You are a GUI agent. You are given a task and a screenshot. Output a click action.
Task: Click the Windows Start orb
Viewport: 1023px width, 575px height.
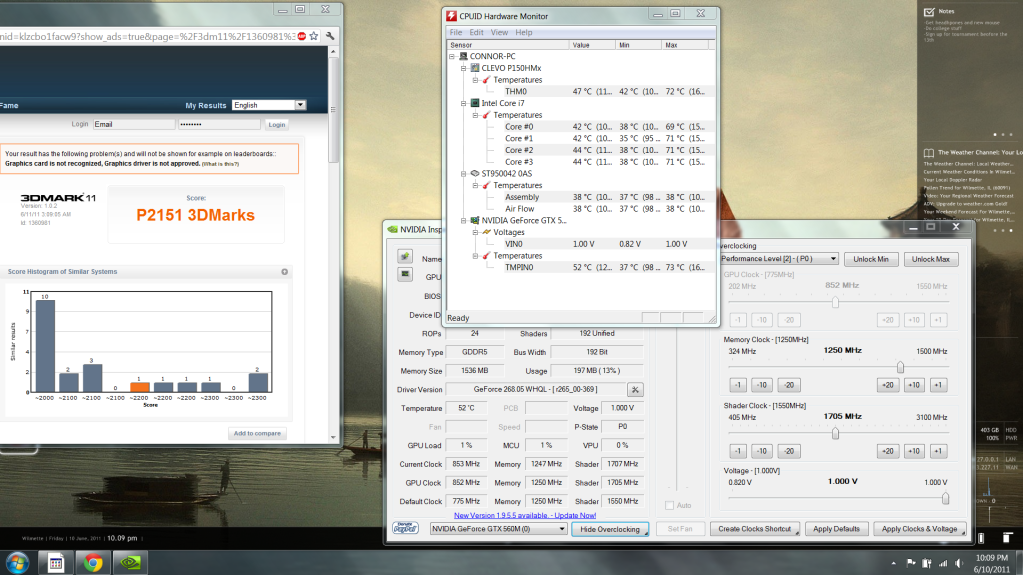tap(17, 562)
